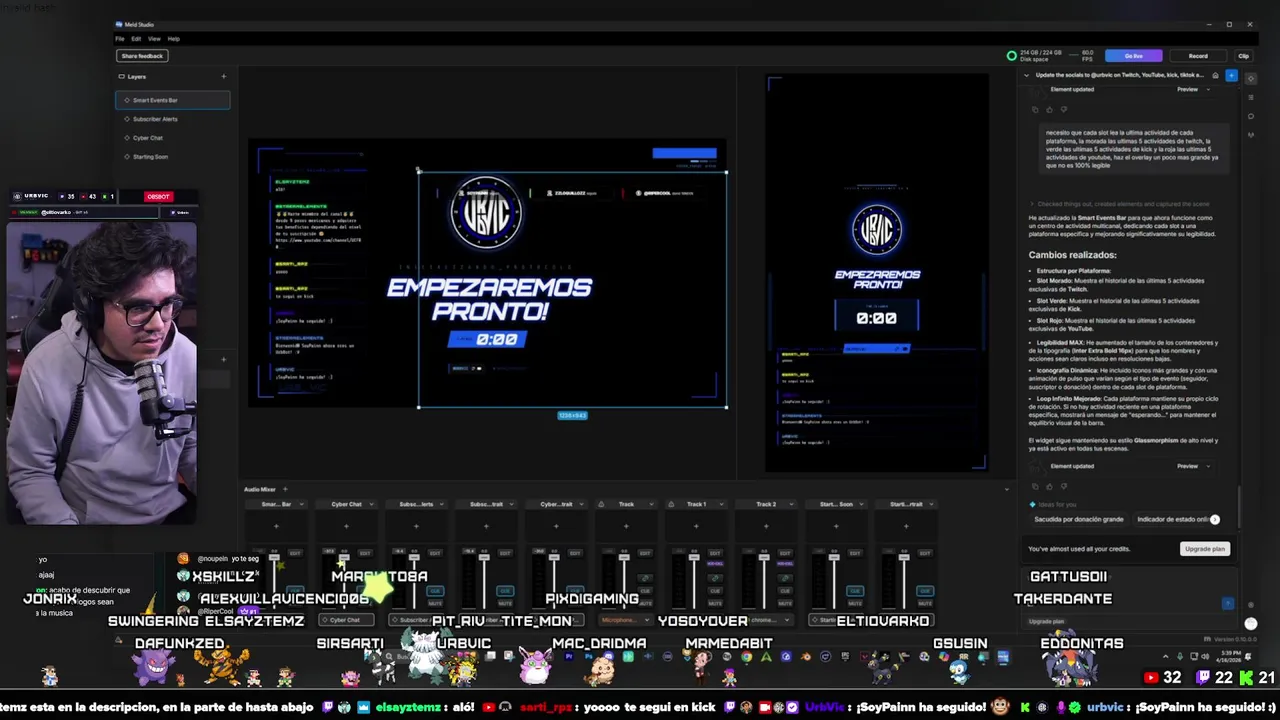1280x720 pixels.
Task: Toggle CUE on the Start... Soon channel
Action: (855, 591)
